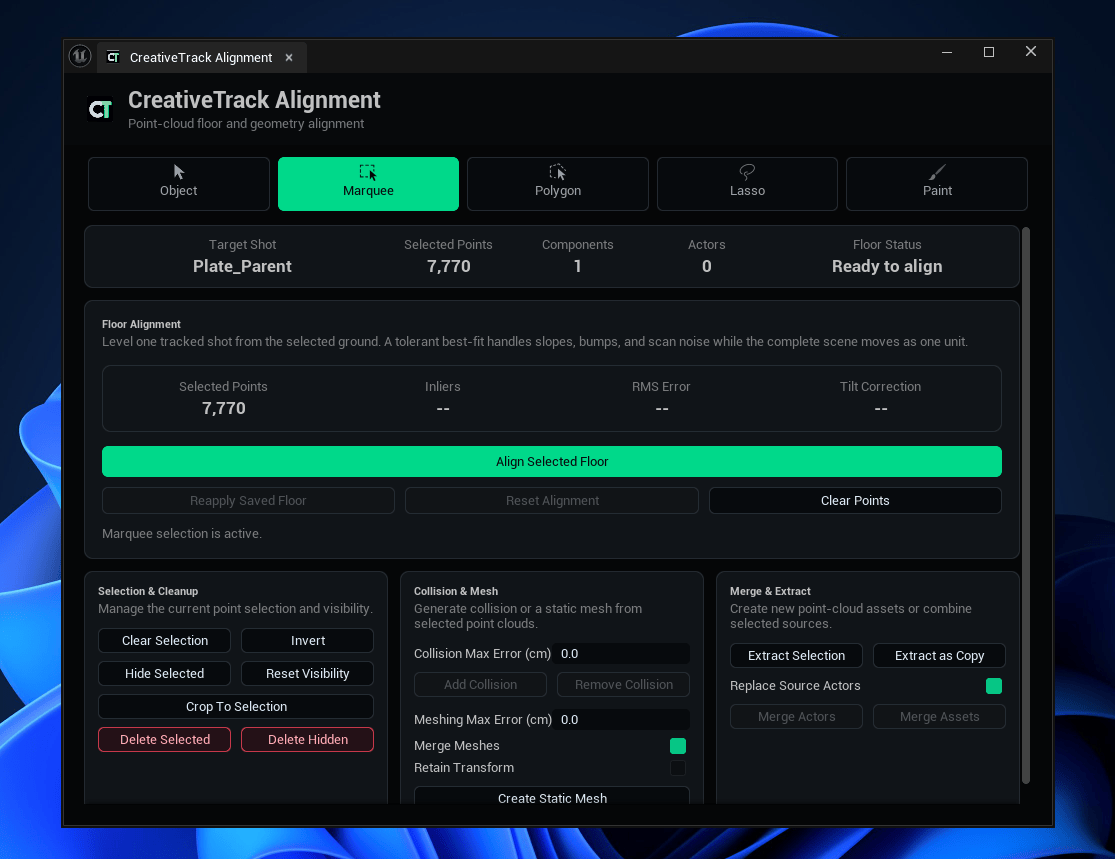Click the top Selected Points 7,770 value
Viewport: 1115px width, 859px height.
coord(449,267)
